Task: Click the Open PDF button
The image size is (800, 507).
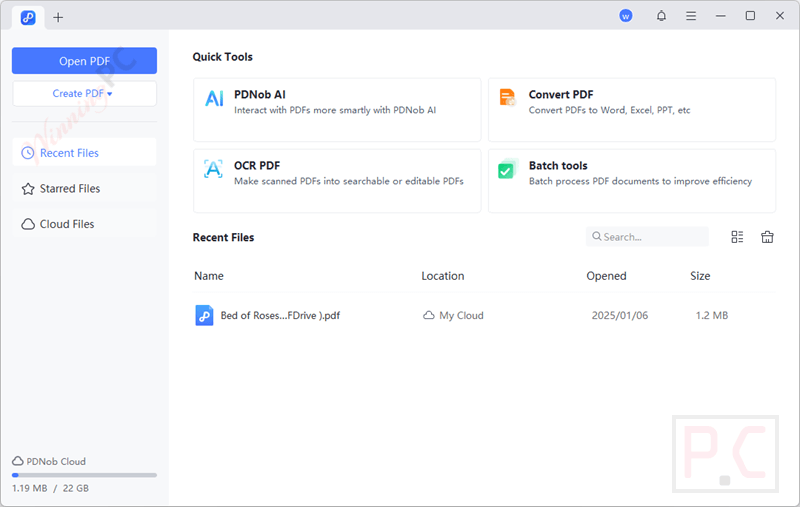Action: (84, 61)
